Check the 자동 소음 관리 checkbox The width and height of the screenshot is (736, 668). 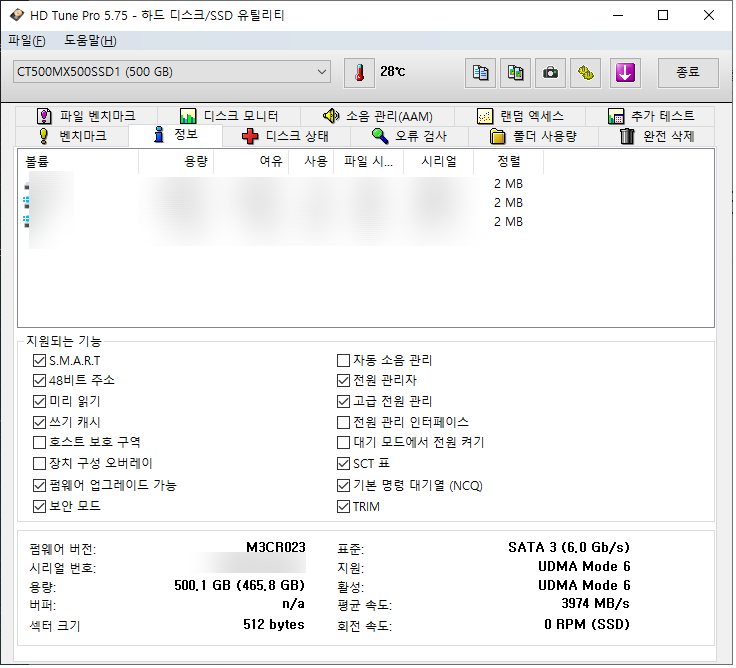[344, 361]
